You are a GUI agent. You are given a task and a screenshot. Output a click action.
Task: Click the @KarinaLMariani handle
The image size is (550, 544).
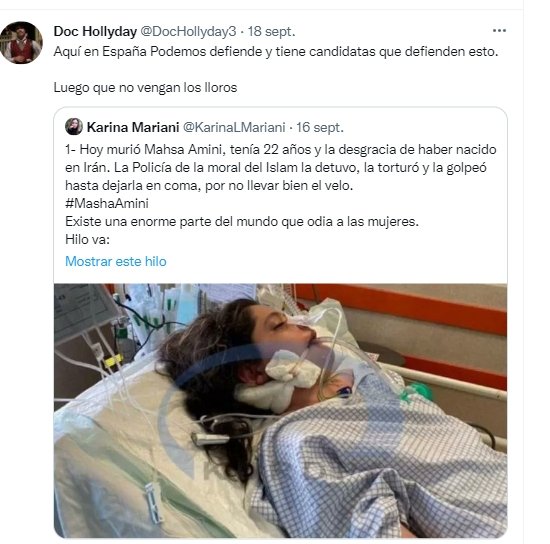(x=234, y=127)
